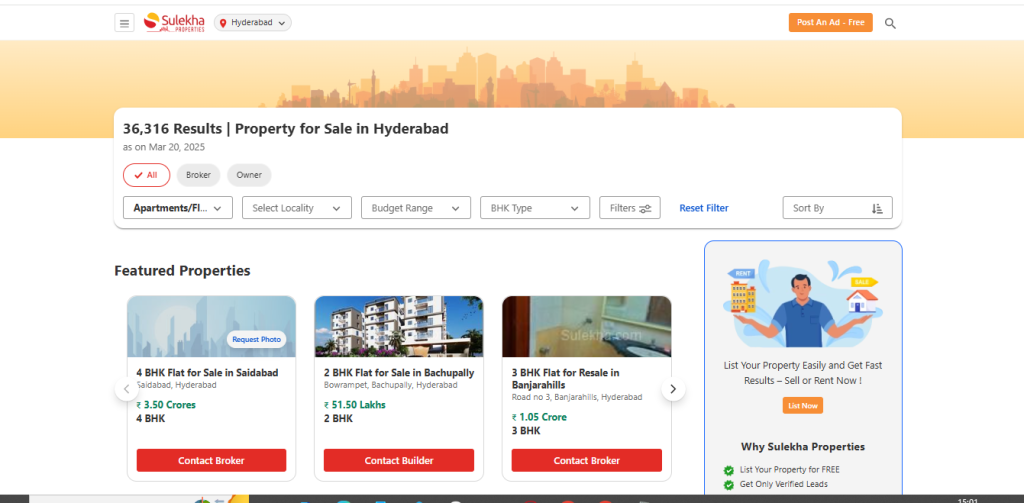Click the ₹ 3.50 Crores price

[166, 405]
